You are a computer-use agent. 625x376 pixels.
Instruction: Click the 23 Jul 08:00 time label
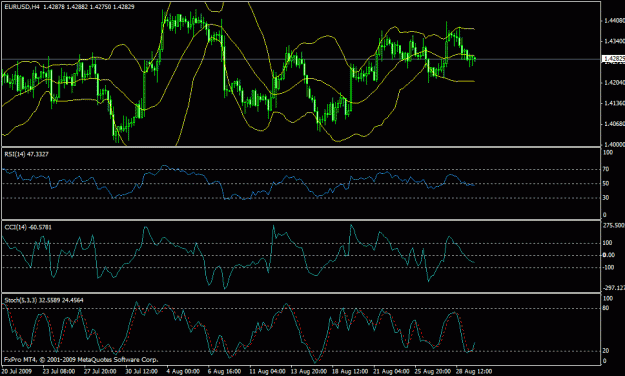(59, 371)
